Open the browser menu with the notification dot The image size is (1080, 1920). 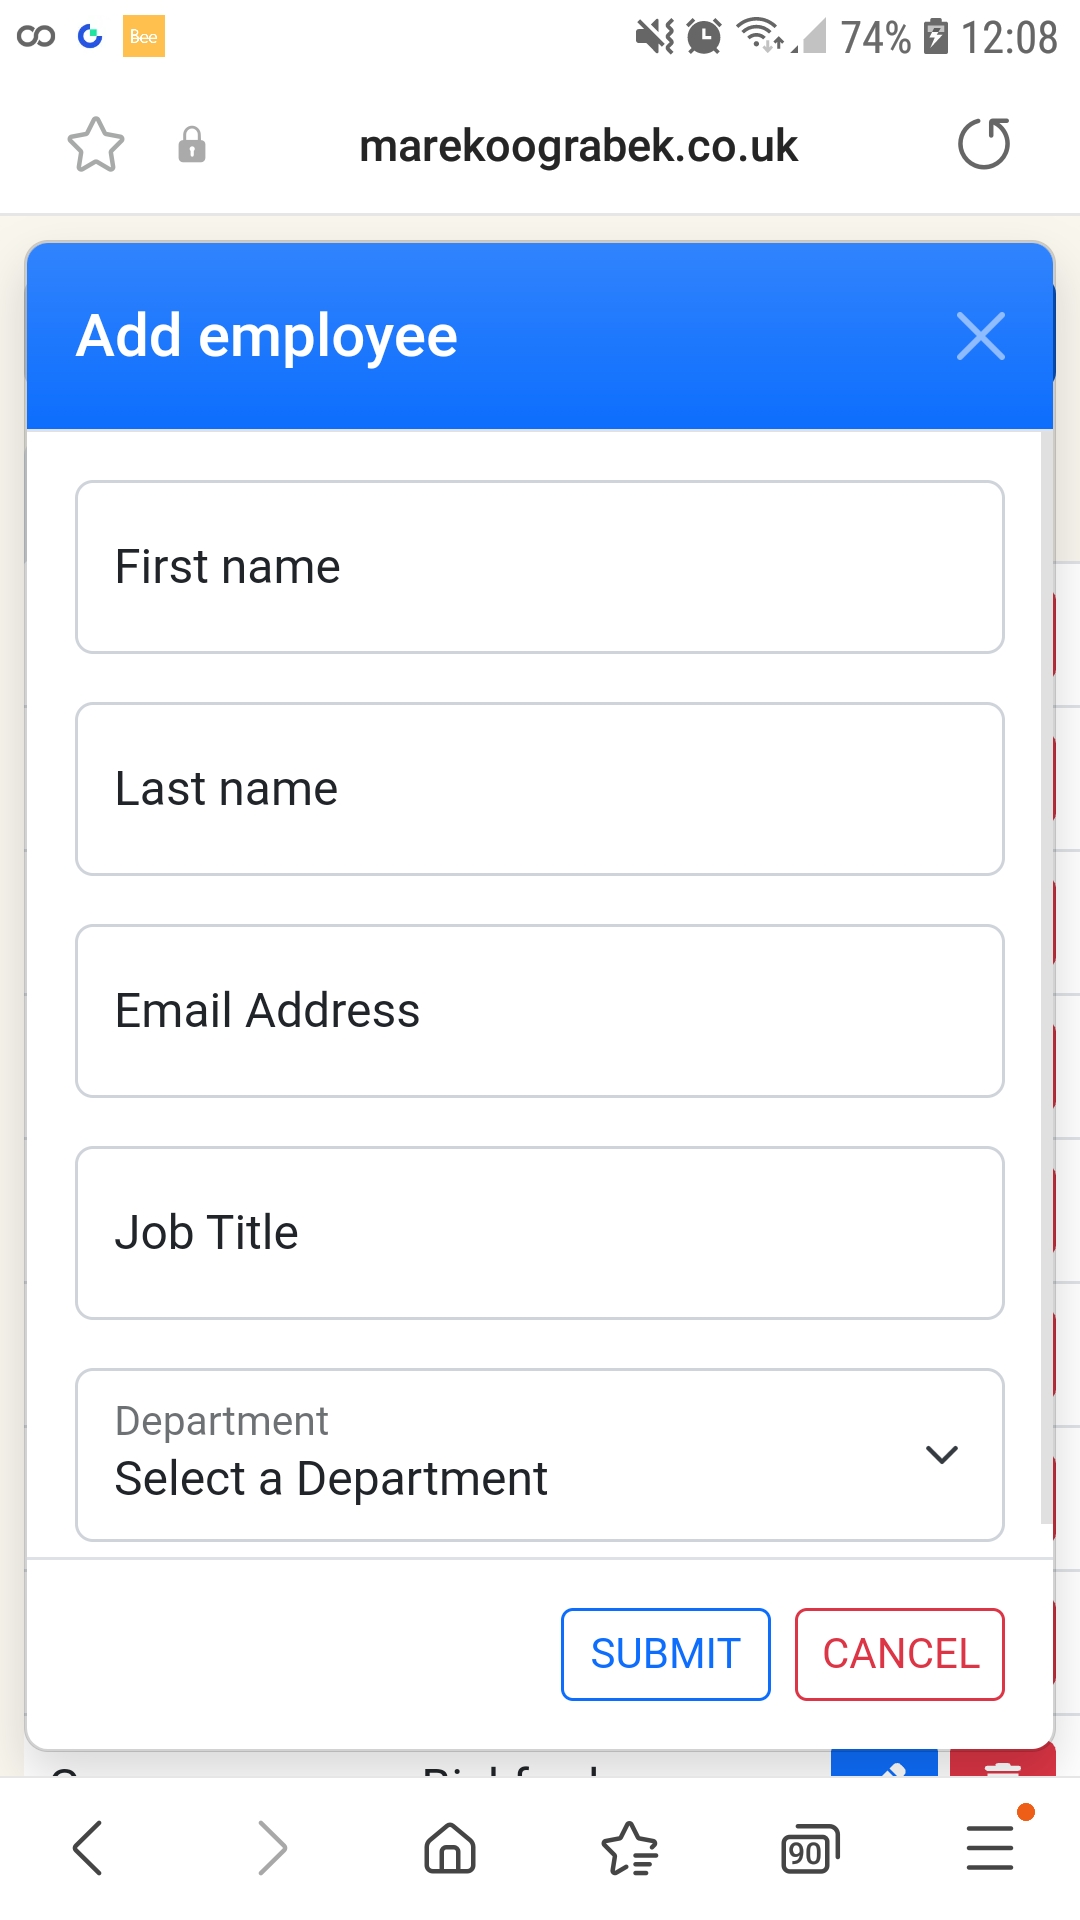coord(988,1848)
